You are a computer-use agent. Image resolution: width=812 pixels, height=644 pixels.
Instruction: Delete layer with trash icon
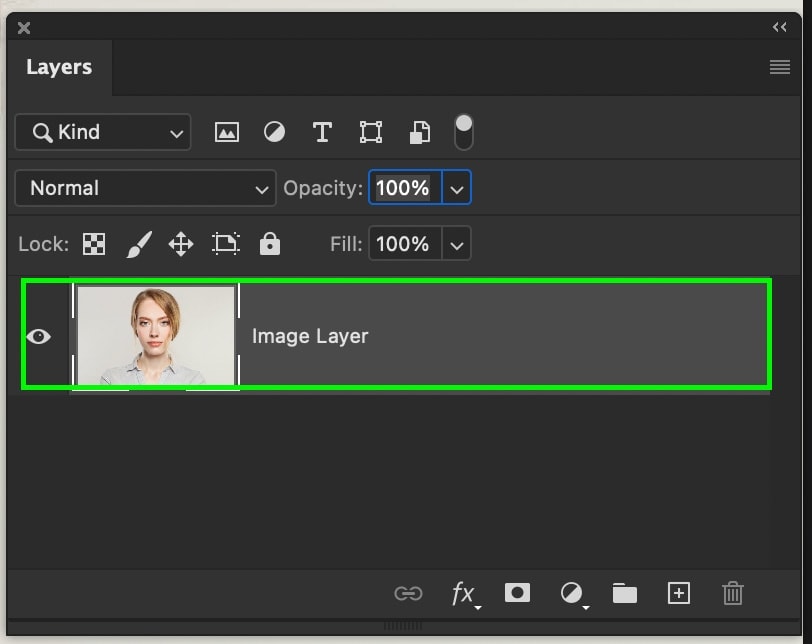tap(733, 594)
